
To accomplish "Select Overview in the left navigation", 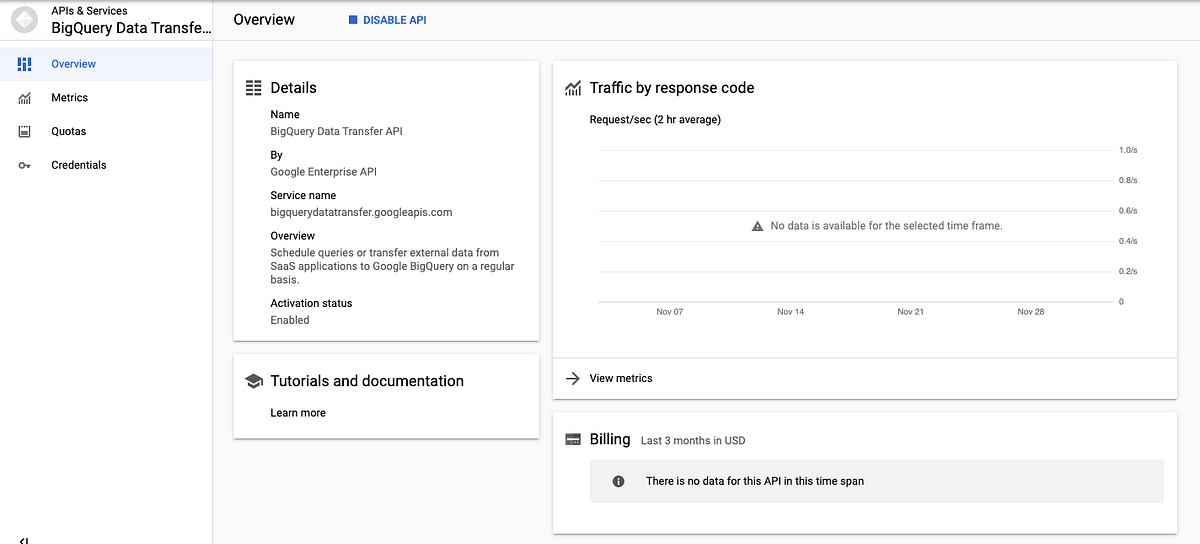I will (x=106, y=64).
